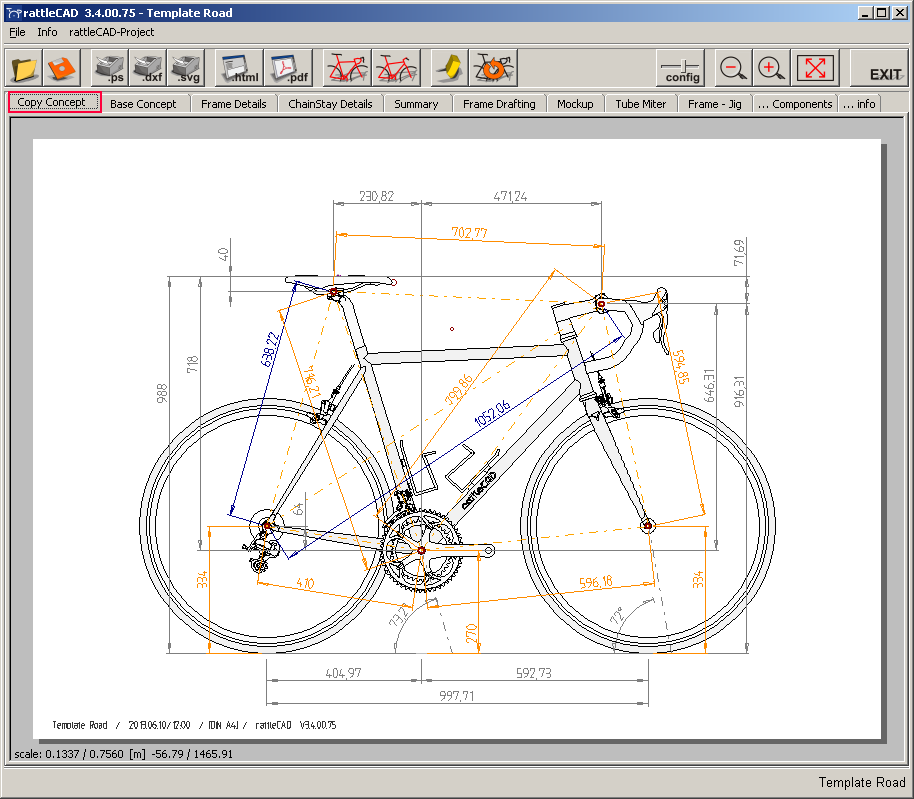This screenshot has width=914, height=799.
Task: Fit drawing to window with red arrows icon
Action: 815,68
